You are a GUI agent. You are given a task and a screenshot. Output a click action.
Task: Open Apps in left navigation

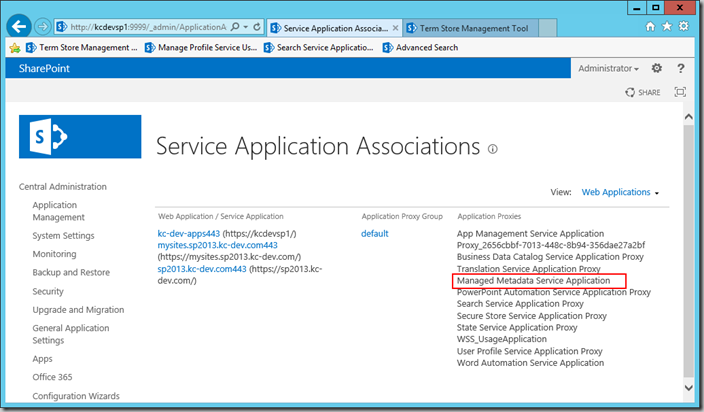click(x=42, y=359)
